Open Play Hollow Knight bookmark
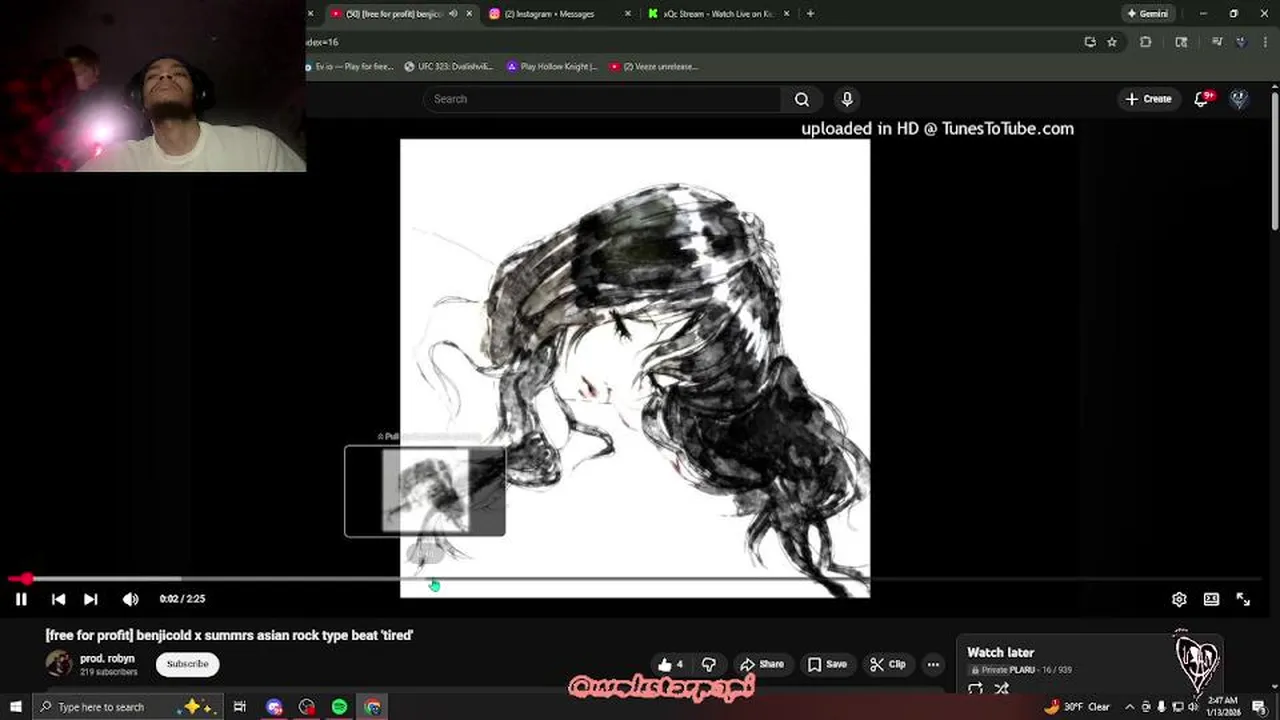 [x=552, y=67]
